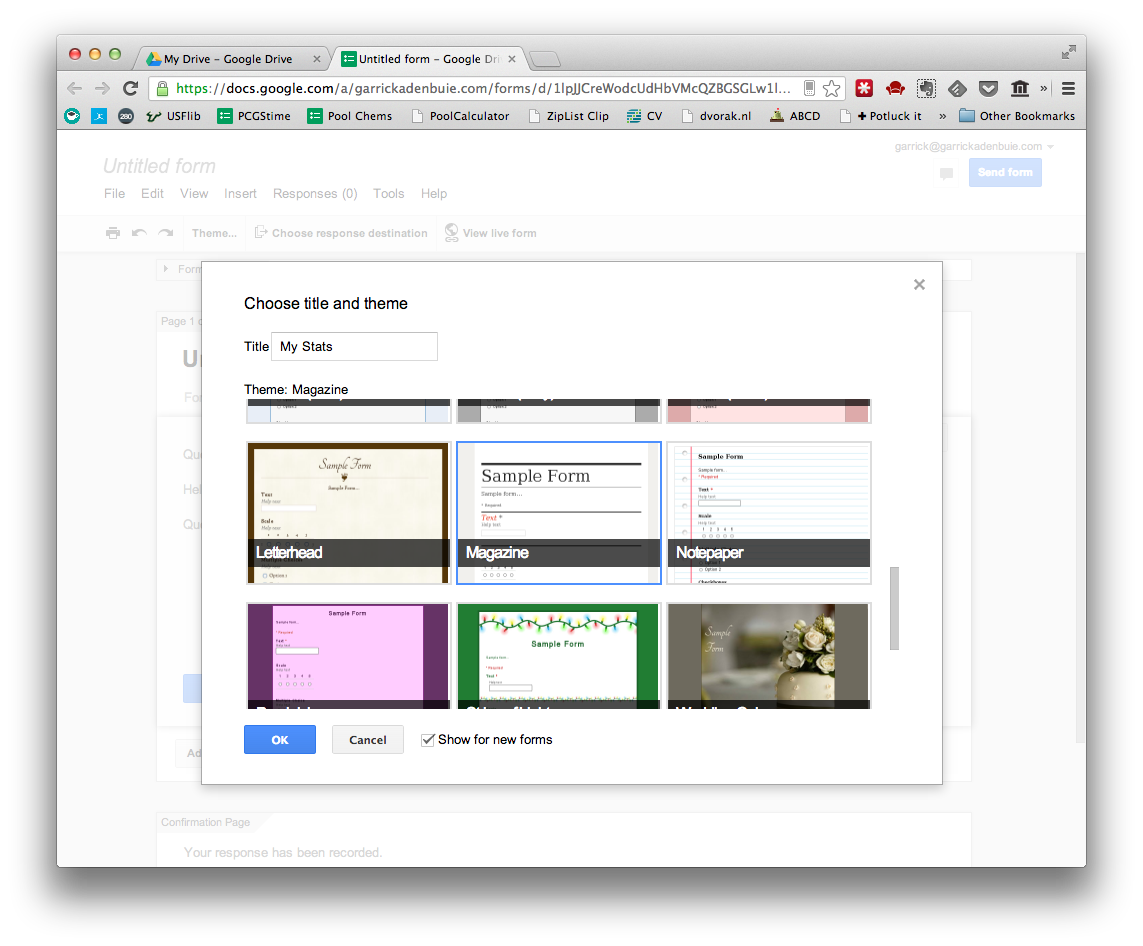Show more extensions with the chevron
The width and height of the screenshot is (1143, 946).
click(x=1044, y=89)
